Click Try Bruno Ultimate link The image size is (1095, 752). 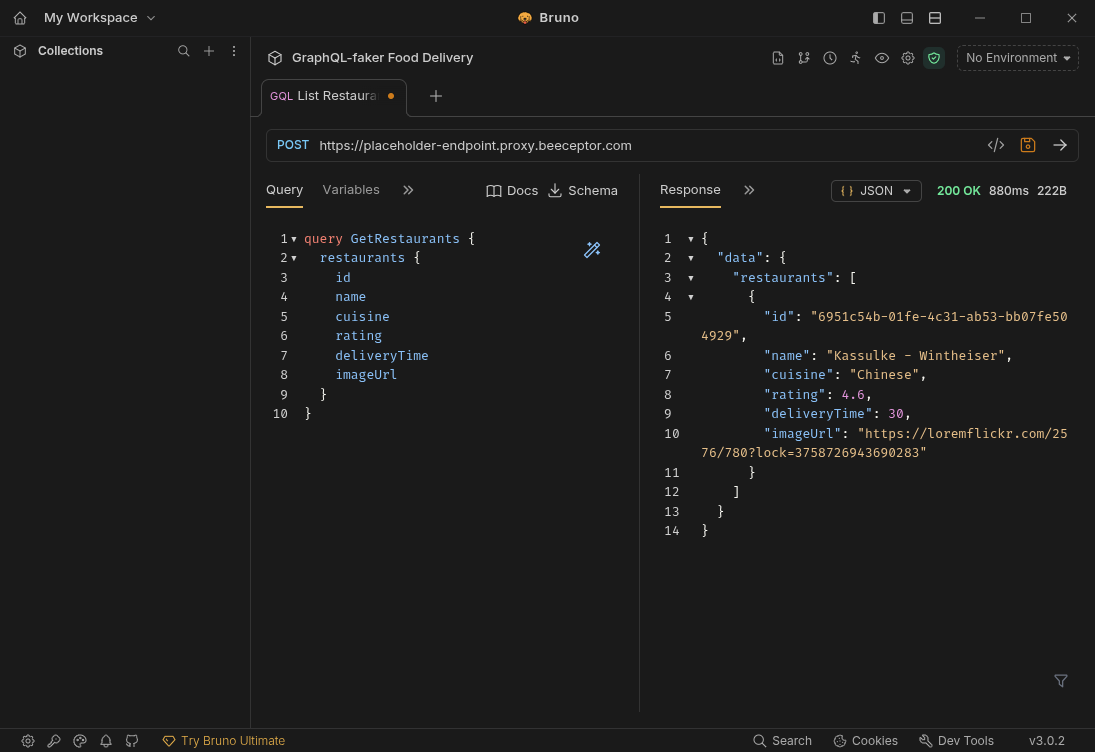coord(224,741)
